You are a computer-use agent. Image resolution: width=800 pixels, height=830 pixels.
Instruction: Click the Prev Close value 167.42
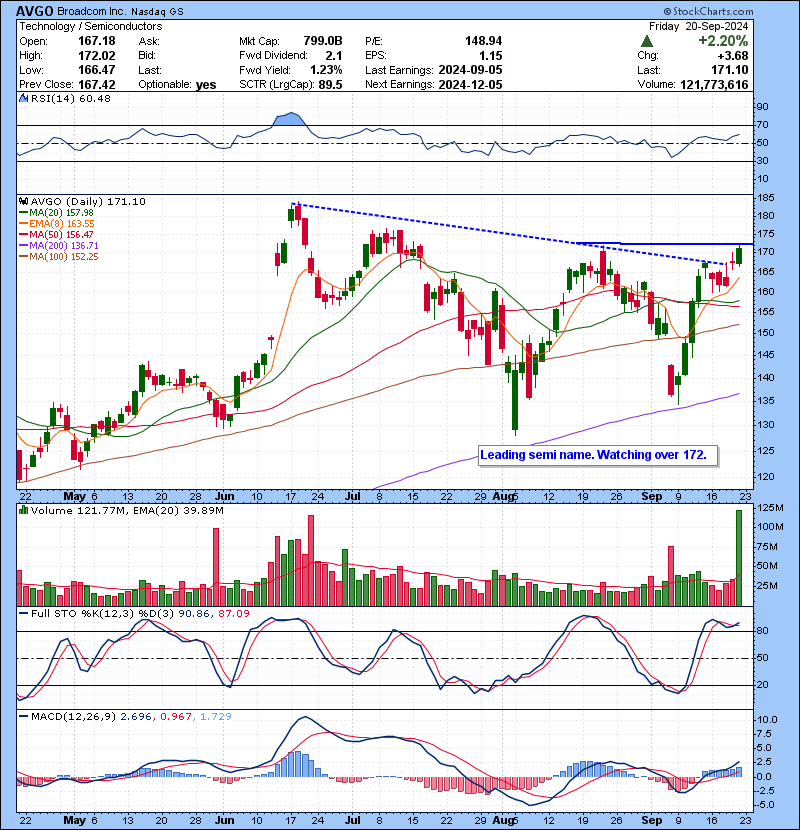point(97,85)
